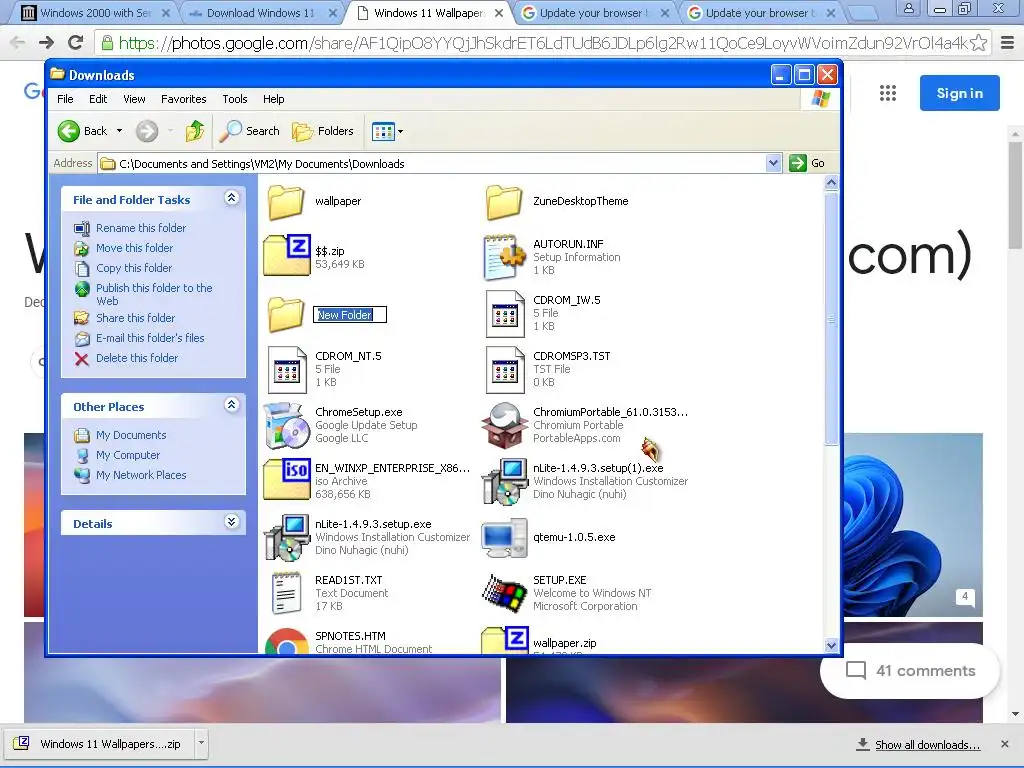
Task: Select the qtemu-1.0.5.exe icon
Action: 504,537
